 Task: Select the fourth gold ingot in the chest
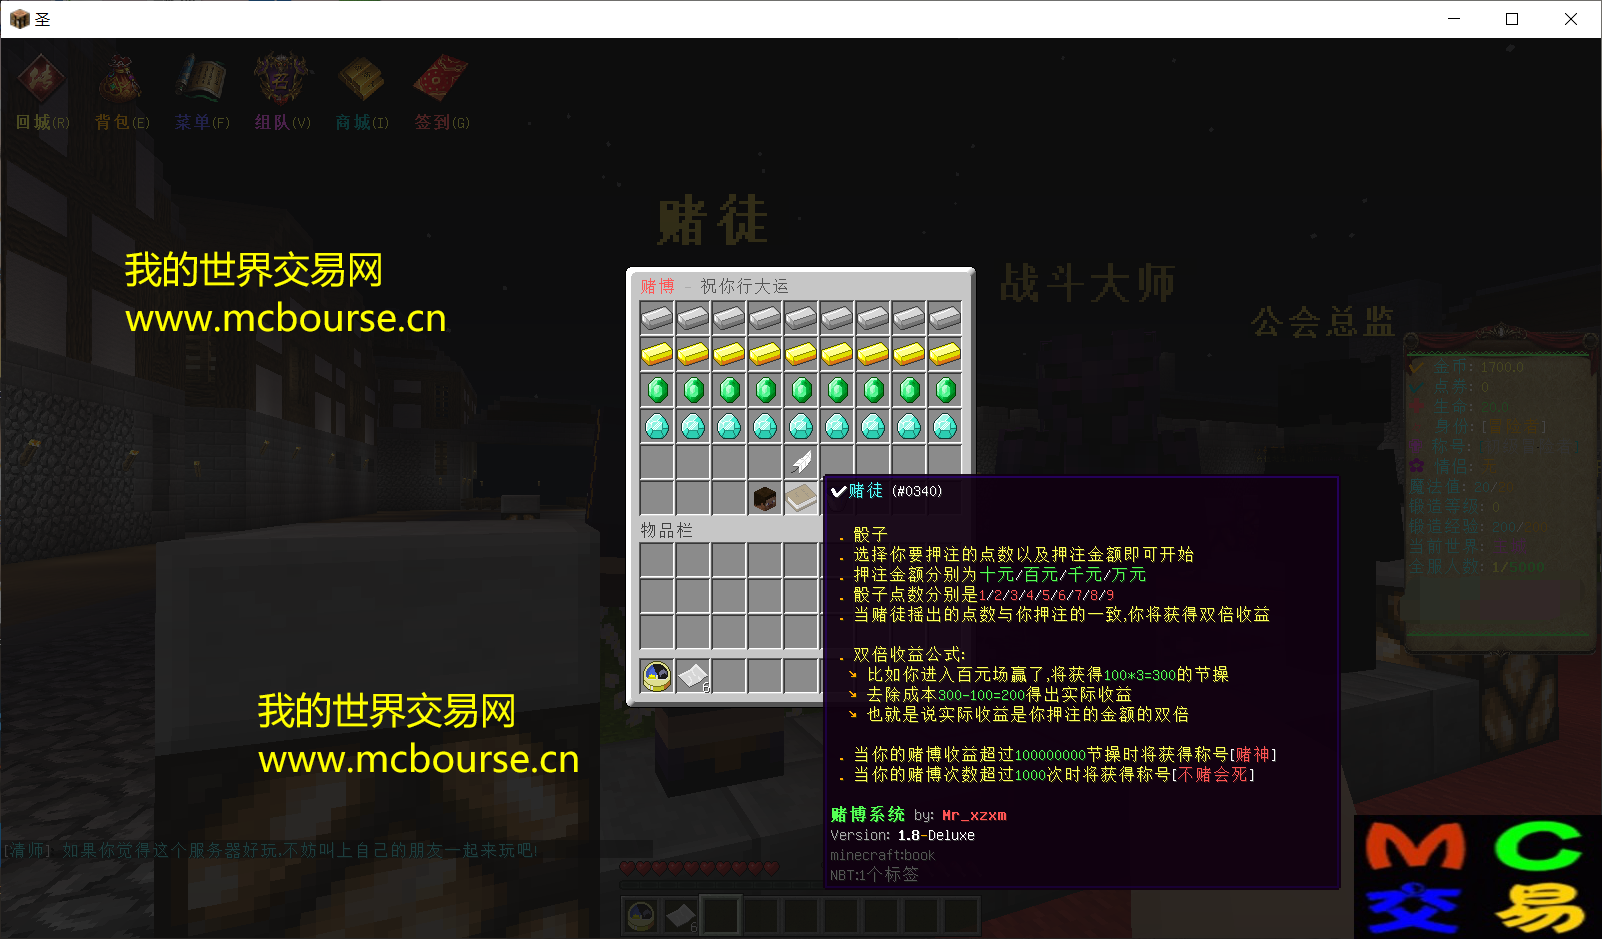coord(765,354)
